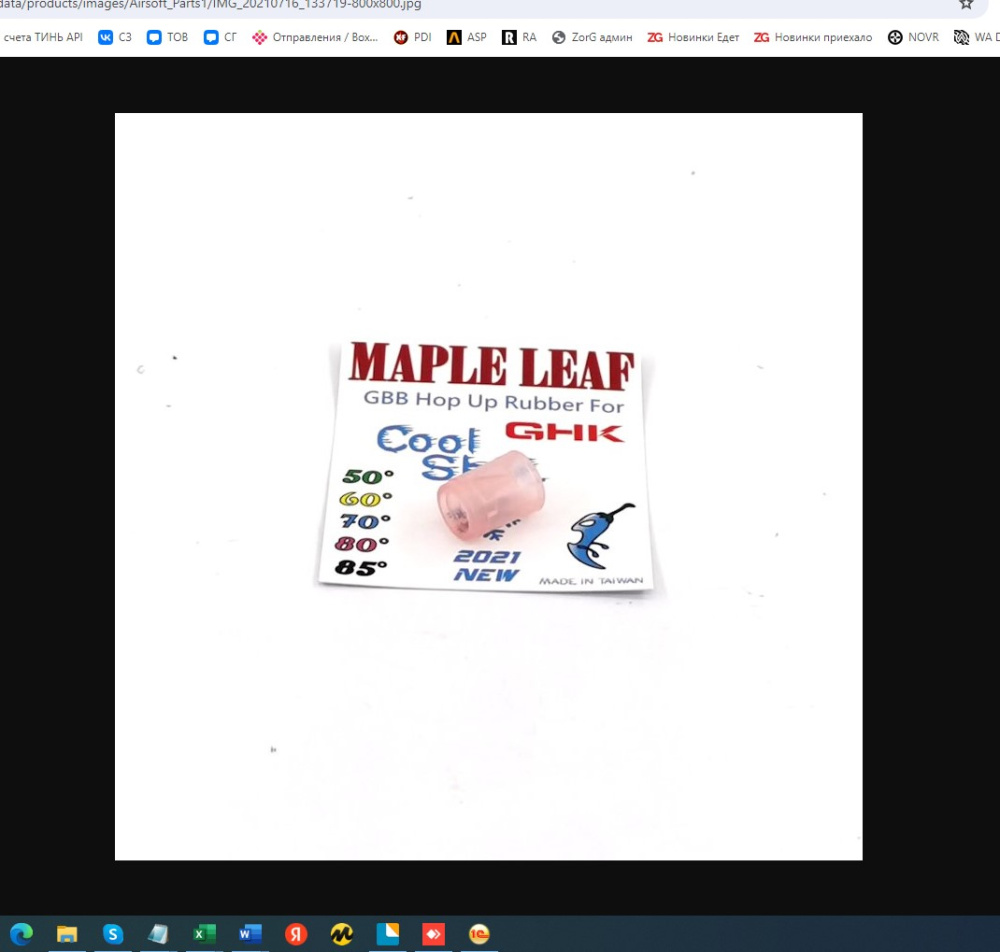Open the blue-orange document app in taskbar
1000x952 pixels.
[388, 934]
